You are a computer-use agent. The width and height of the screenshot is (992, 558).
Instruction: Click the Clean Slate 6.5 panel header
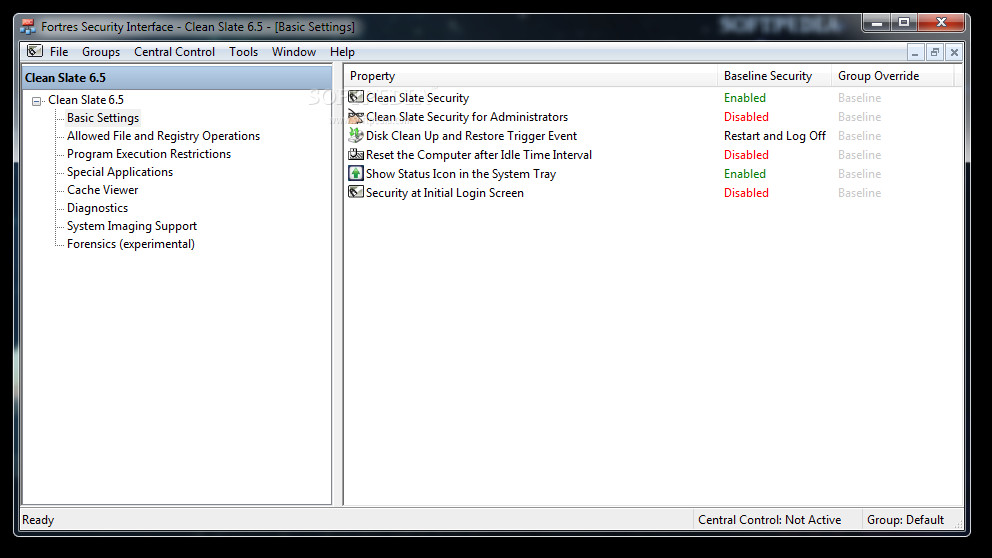coord(177,78)
